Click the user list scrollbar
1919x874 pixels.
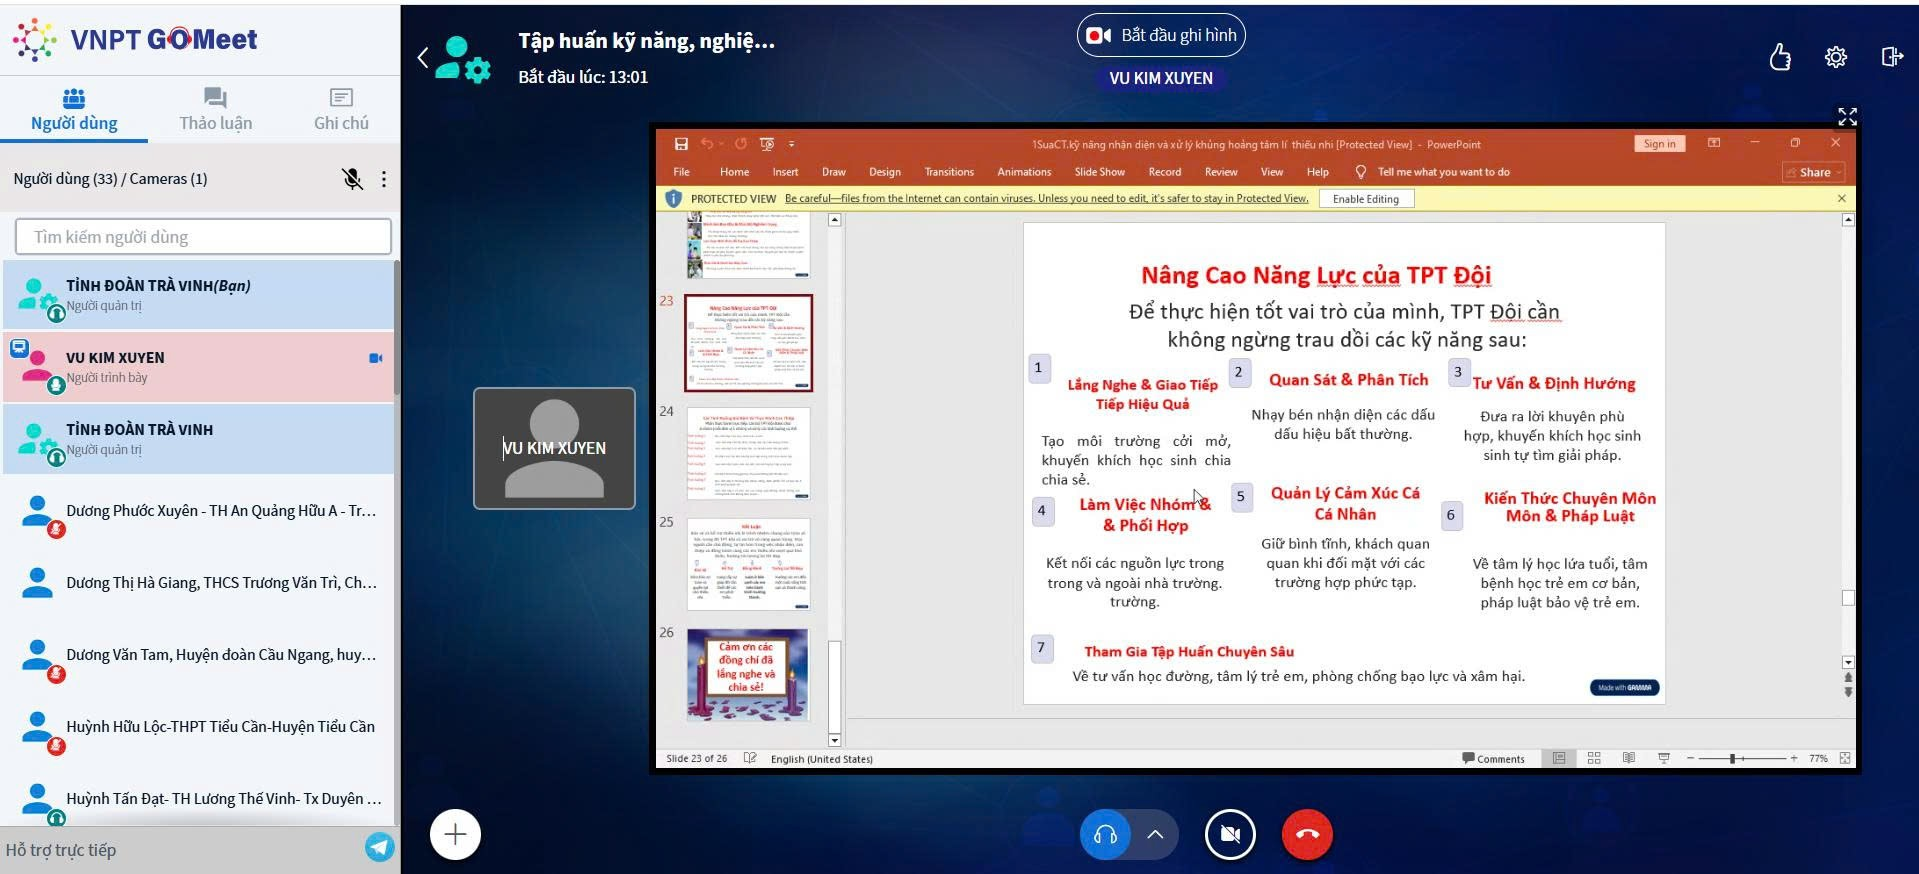396,330
